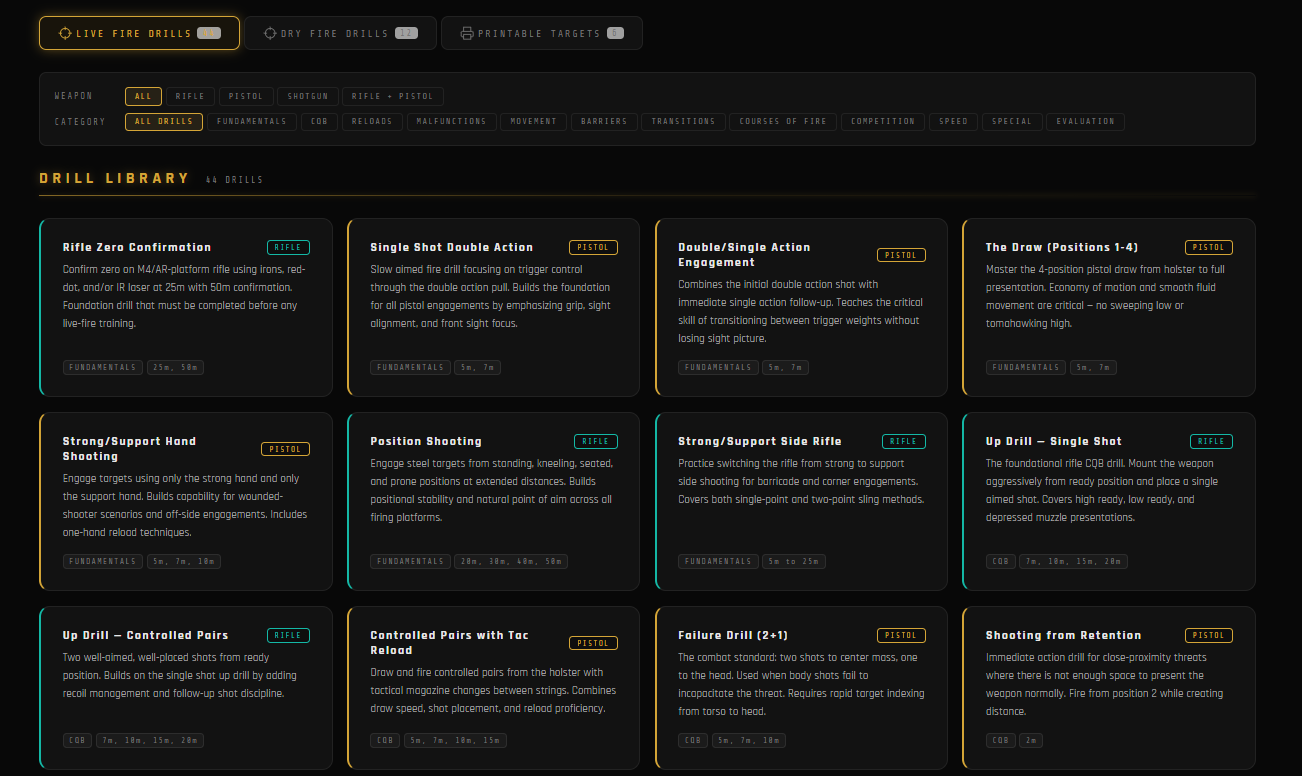Filter by the Fundamentals category chip

[x=252, y=122]
